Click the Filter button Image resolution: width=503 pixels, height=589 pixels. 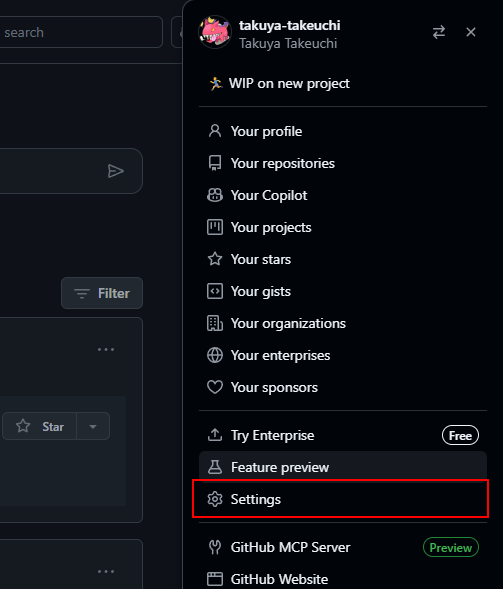(x=102, y=293)
